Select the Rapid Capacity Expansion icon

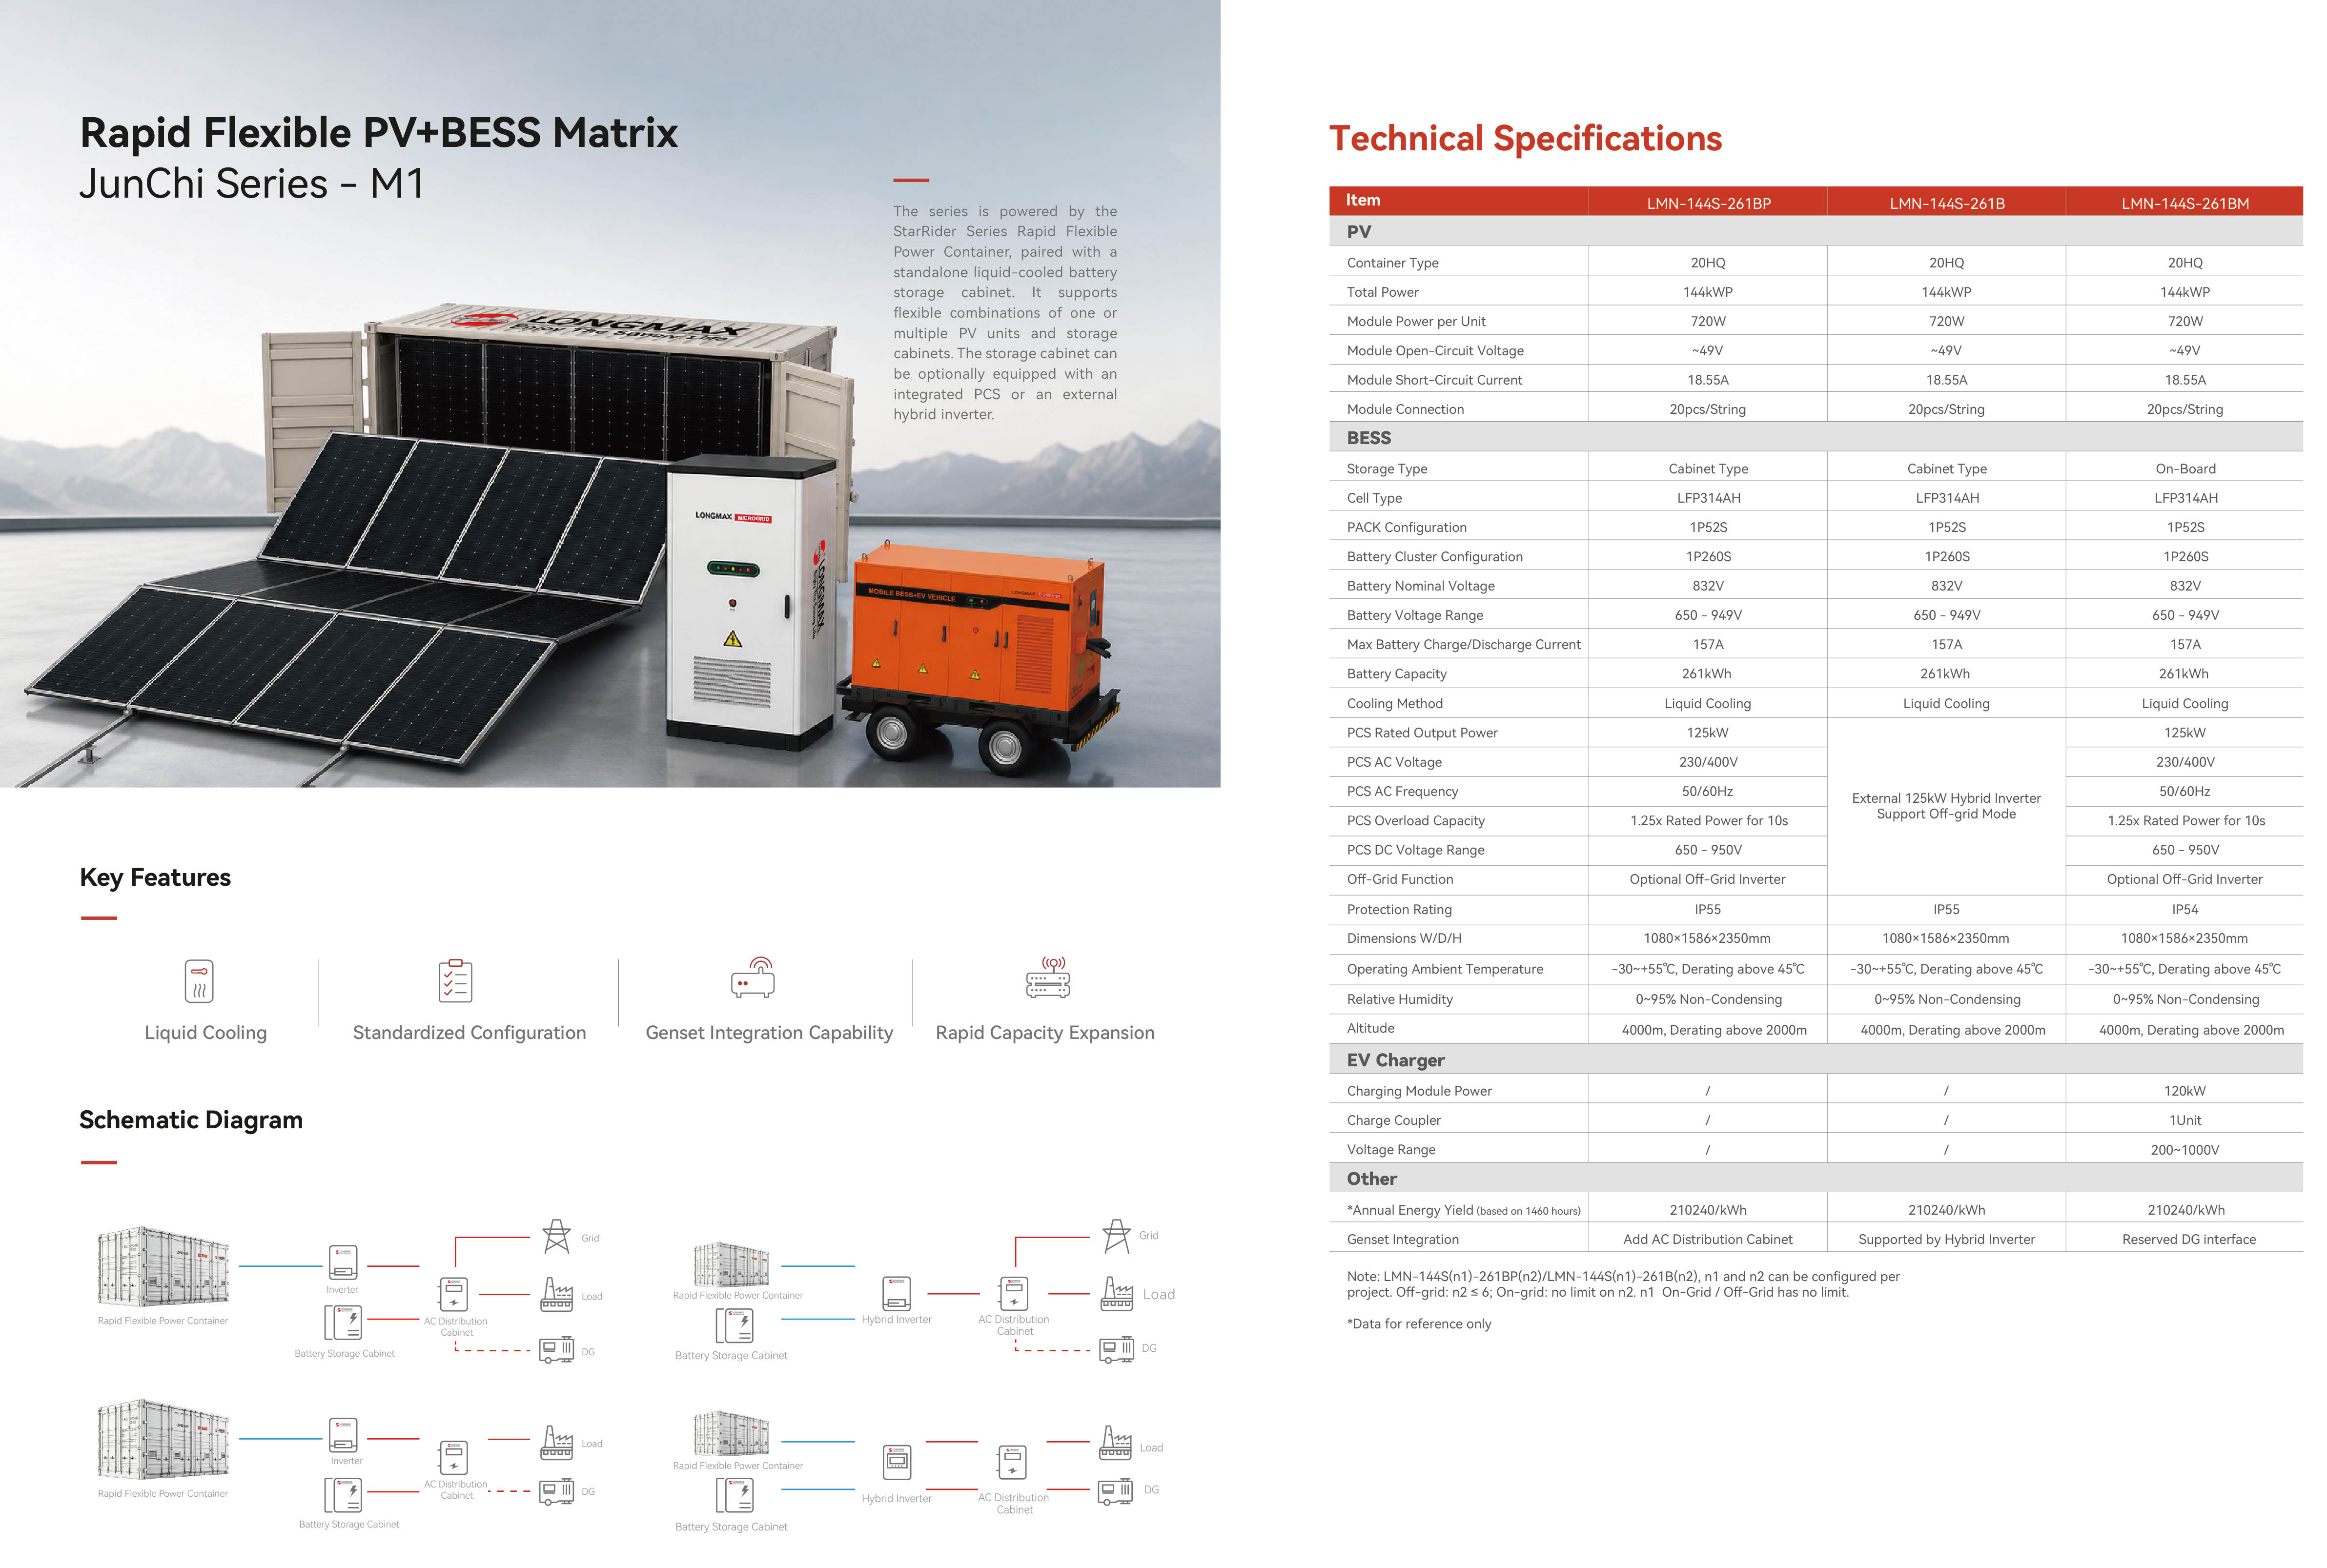pos(1047,977)
